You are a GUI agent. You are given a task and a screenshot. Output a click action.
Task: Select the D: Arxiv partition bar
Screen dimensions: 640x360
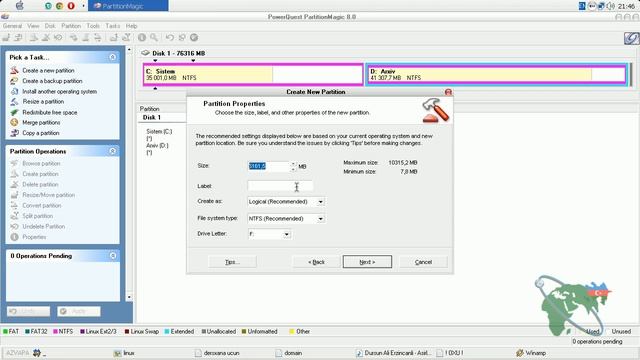(x=496, y=74)
